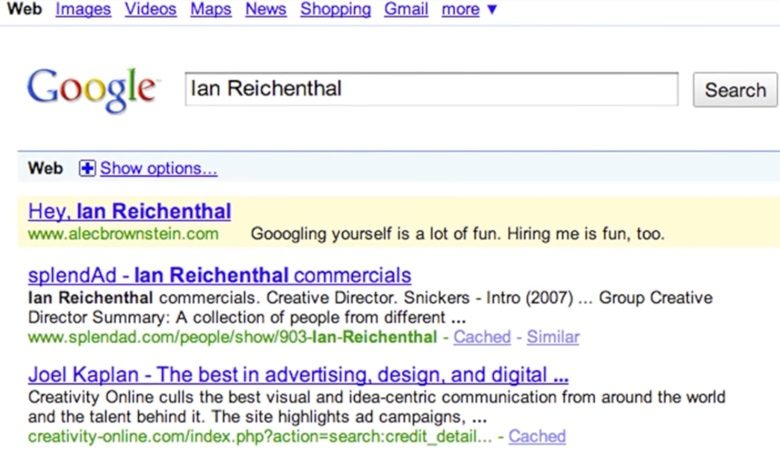Open splendAd - Ian Reichenthal commercials result
The image size is (780, 453).
click(219, 275)
